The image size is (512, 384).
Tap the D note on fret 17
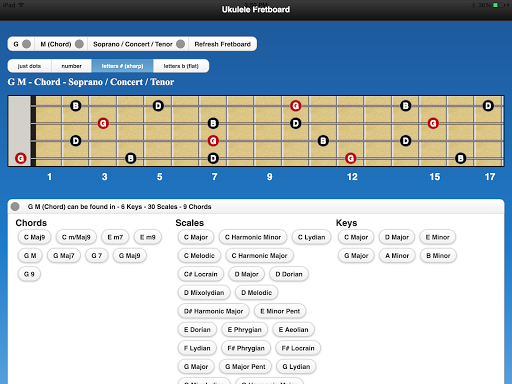click(x=488, y=106)
